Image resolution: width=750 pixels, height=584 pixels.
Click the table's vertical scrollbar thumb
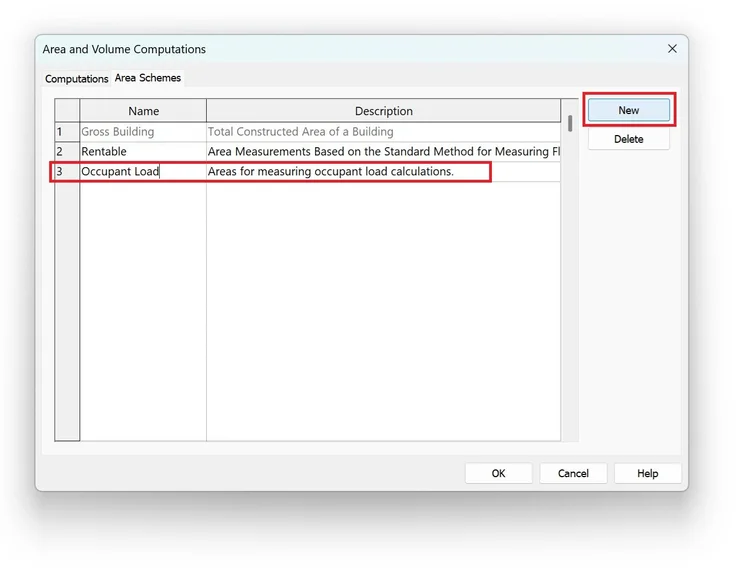[570, 123]
